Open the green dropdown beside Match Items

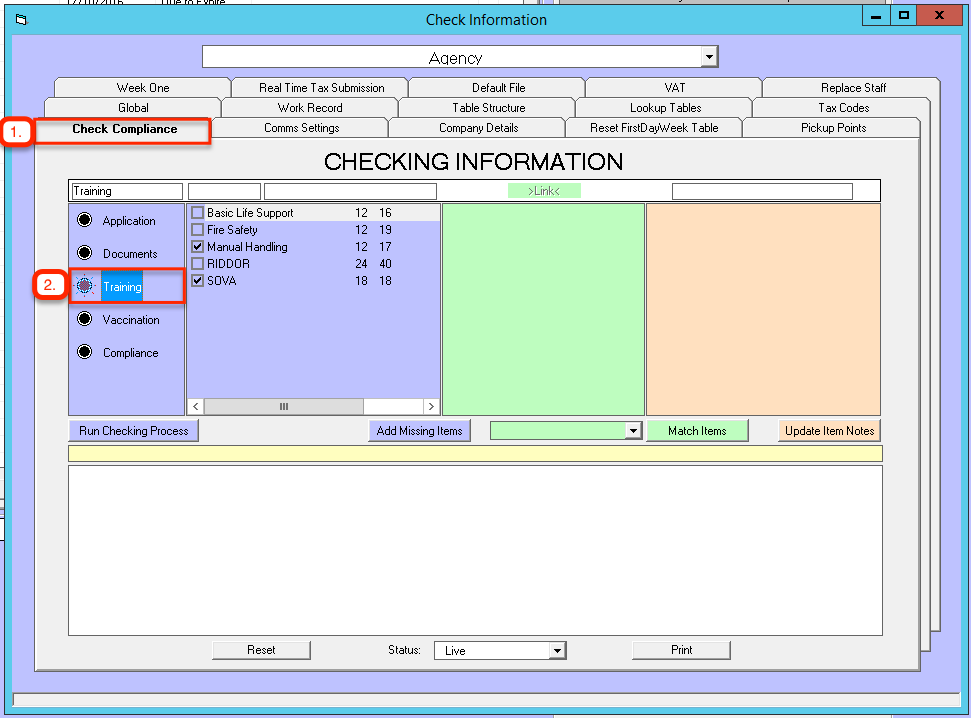tap(632, 431)
